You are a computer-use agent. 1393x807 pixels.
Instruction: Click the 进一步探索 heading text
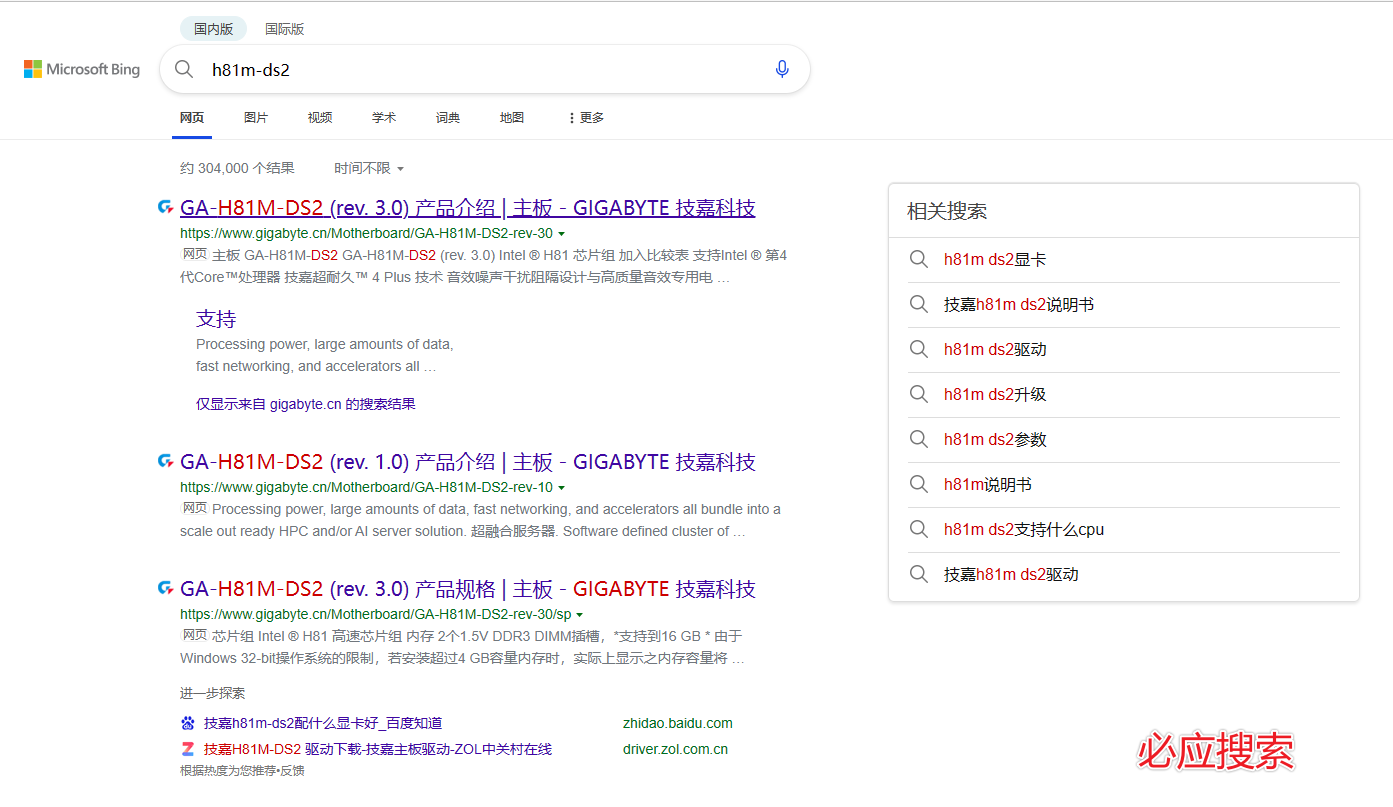[x=212, y=693]
